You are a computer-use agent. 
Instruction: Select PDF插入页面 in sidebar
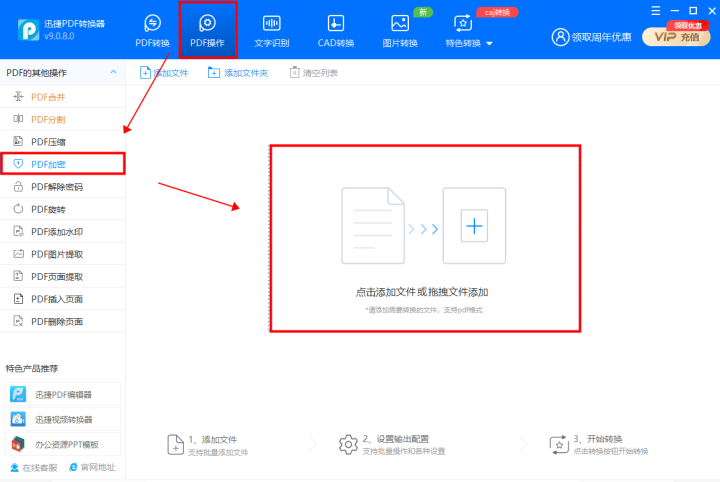point(62,299)
